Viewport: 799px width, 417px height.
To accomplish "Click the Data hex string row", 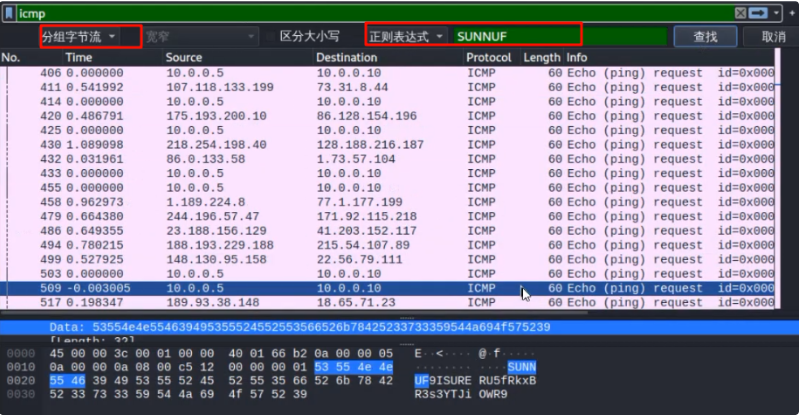I will (400, 327).
